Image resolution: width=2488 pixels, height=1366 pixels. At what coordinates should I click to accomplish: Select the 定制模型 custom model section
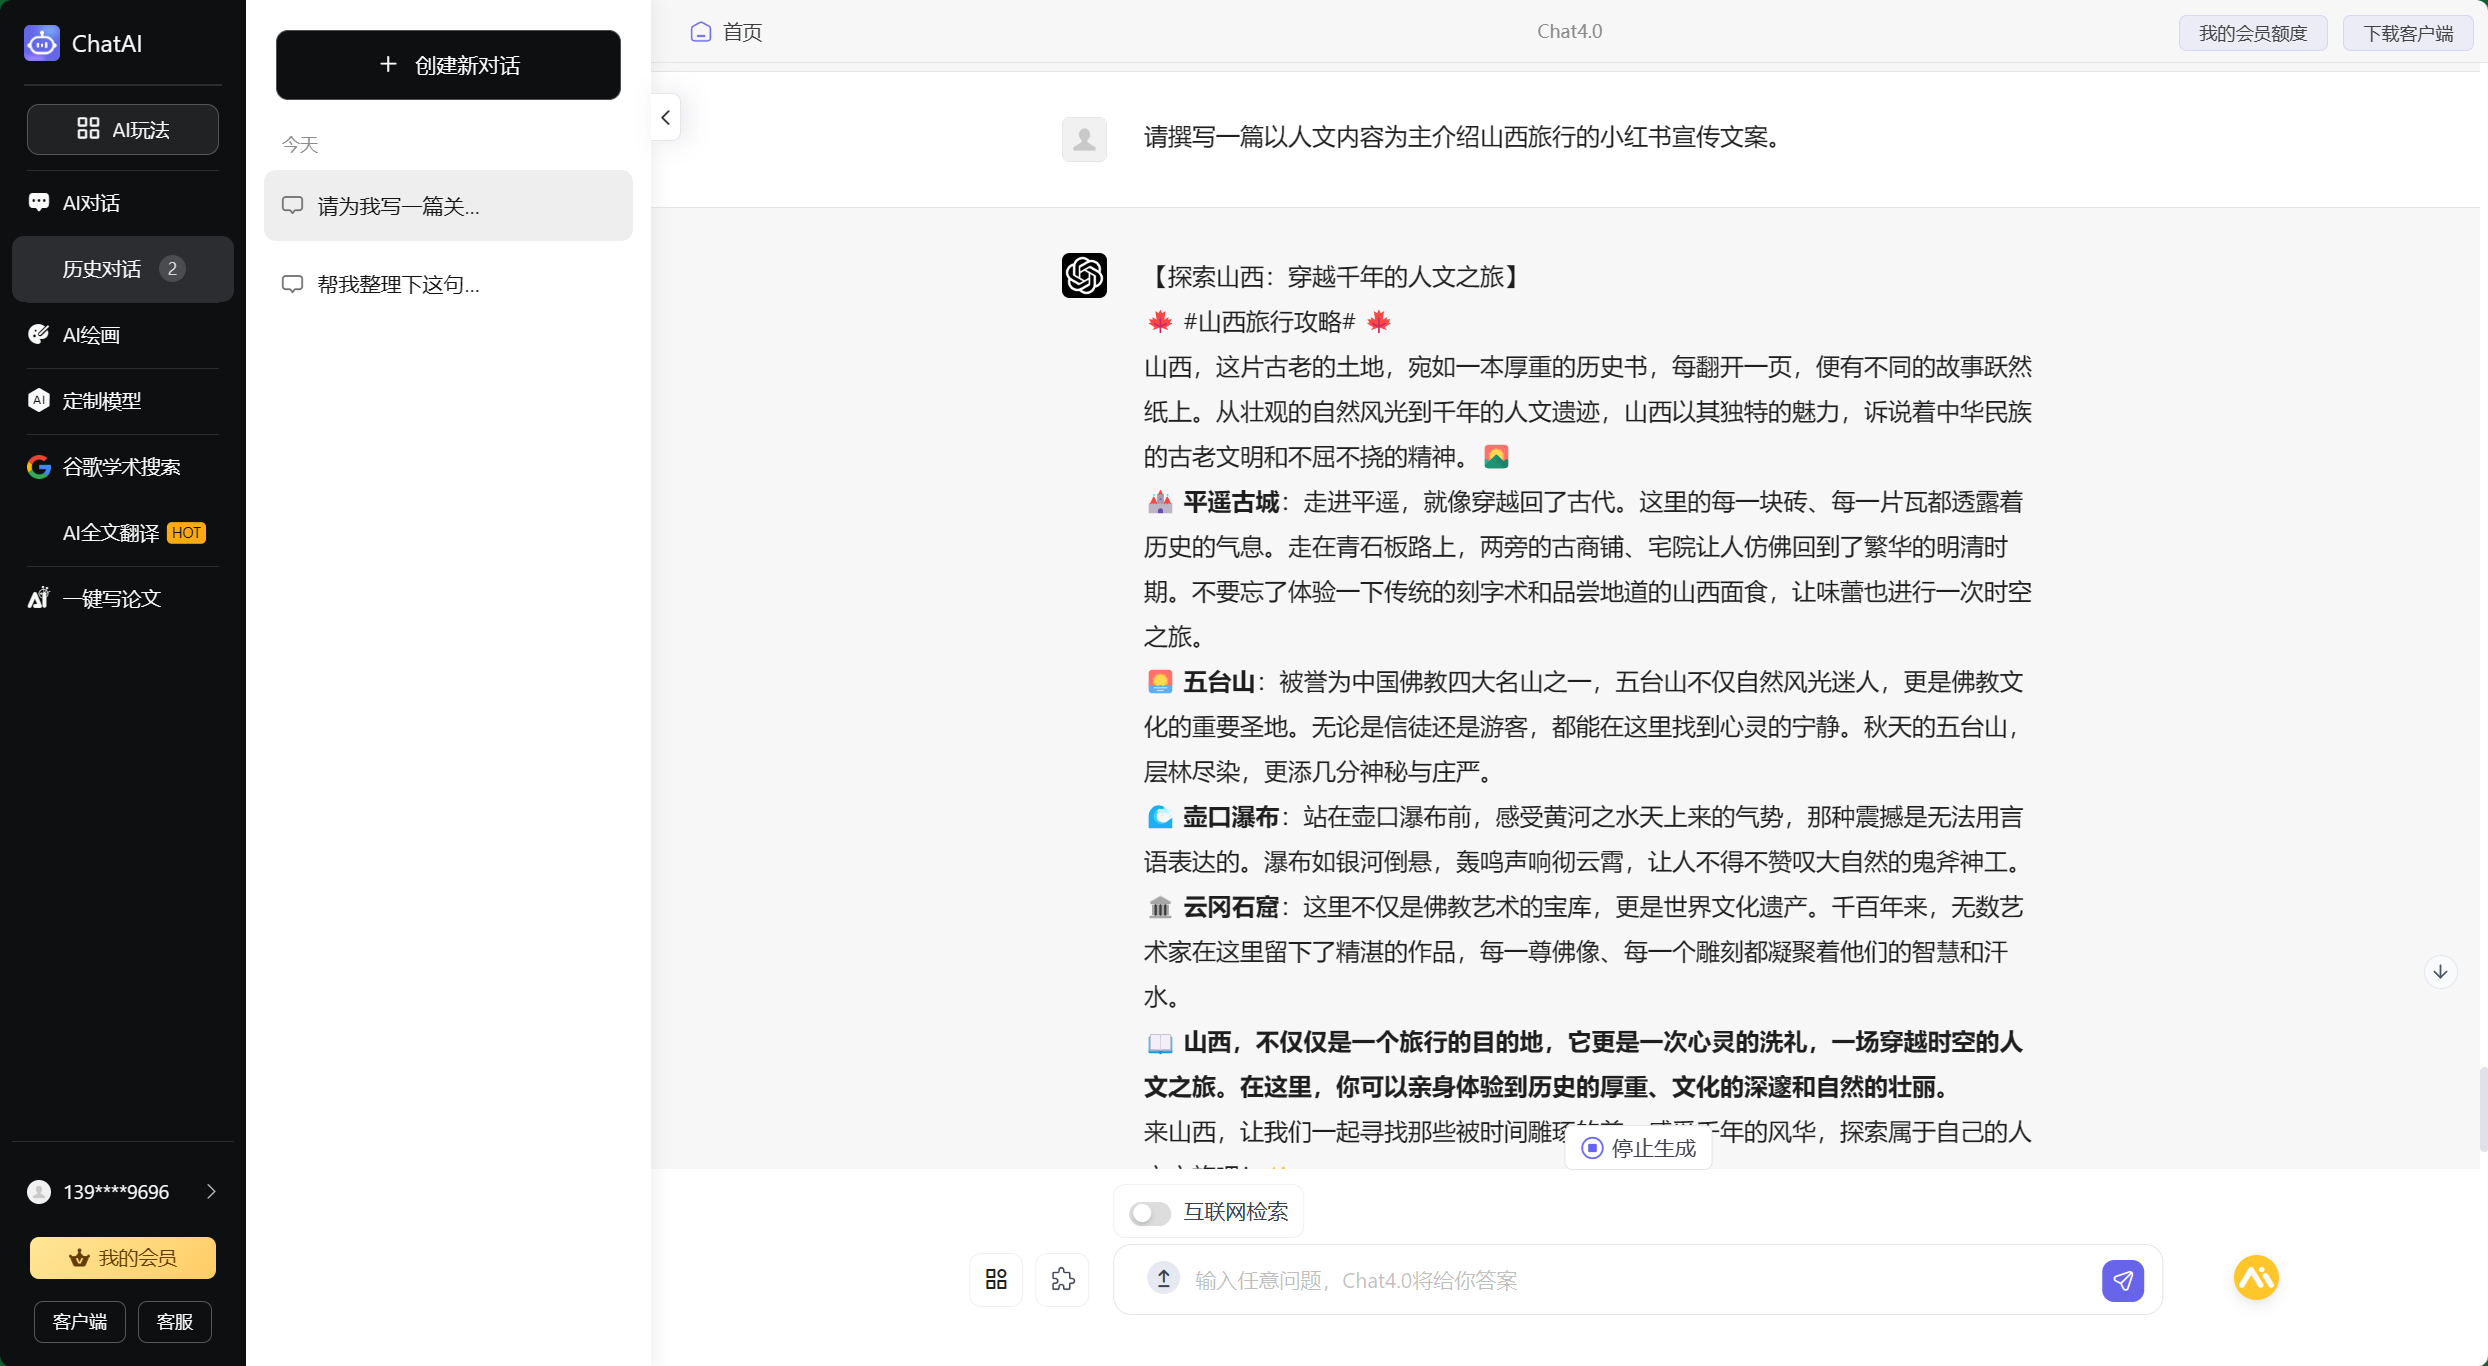[x=100, y=400]
